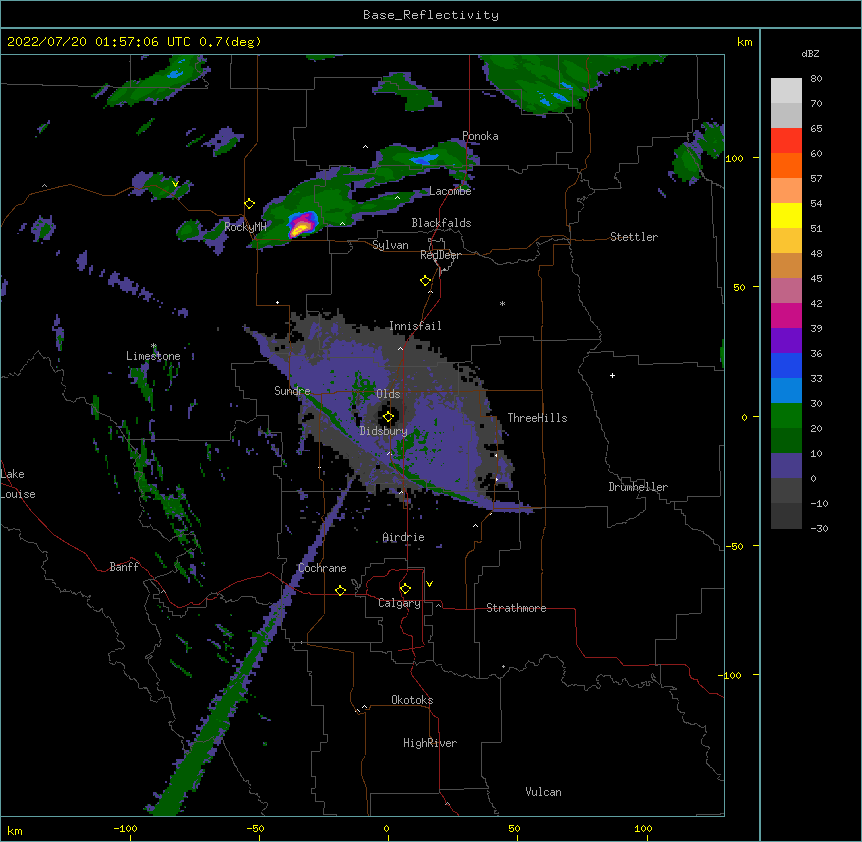This screenshot has width=862, height=842.
Task: Click the Lacombe city label
Action: click(x=450, y=191)
